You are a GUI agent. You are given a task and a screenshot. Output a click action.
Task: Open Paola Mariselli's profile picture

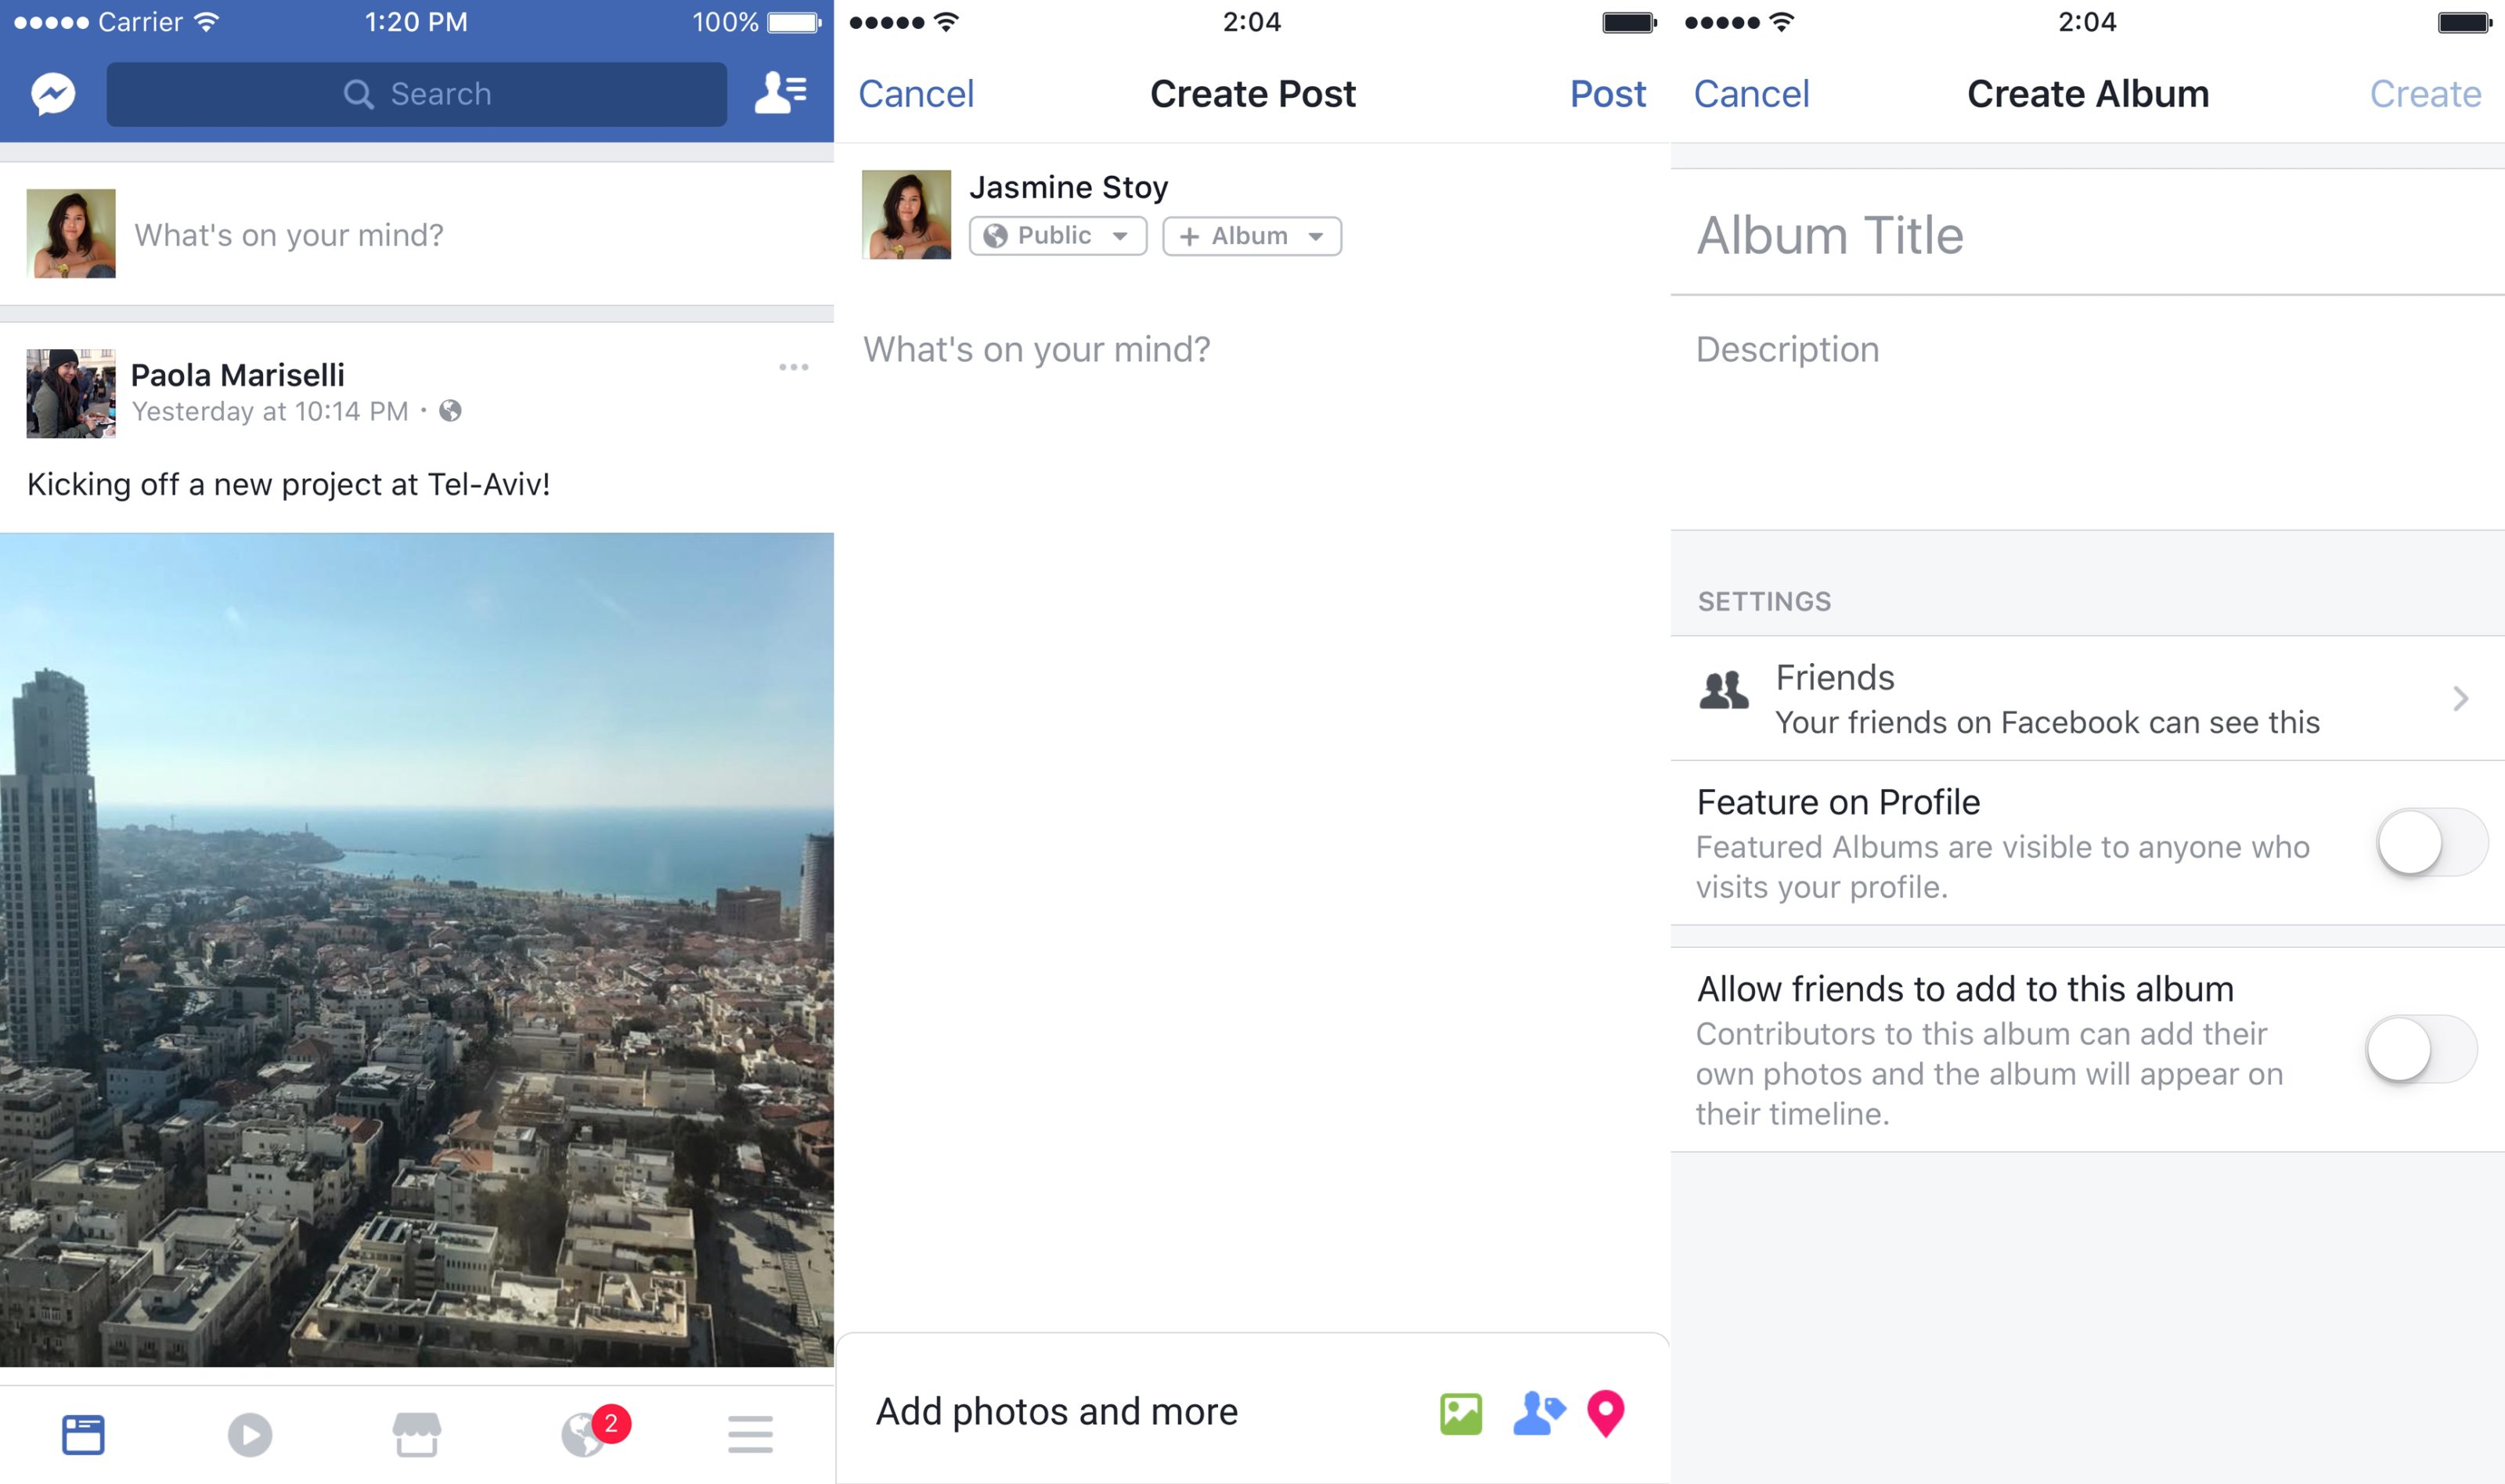(x=71, y=393)
